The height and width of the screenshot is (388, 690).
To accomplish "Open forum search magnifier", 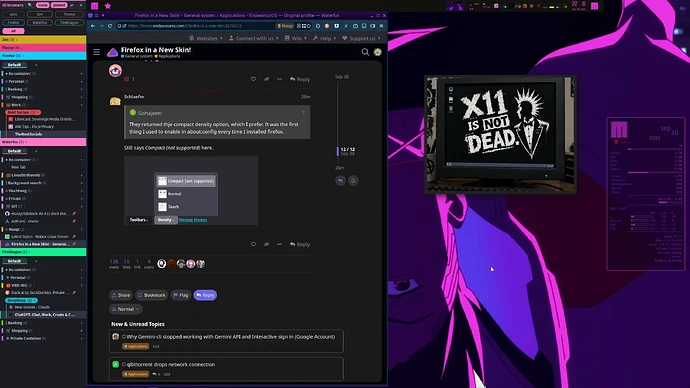I will click(365, 52).
